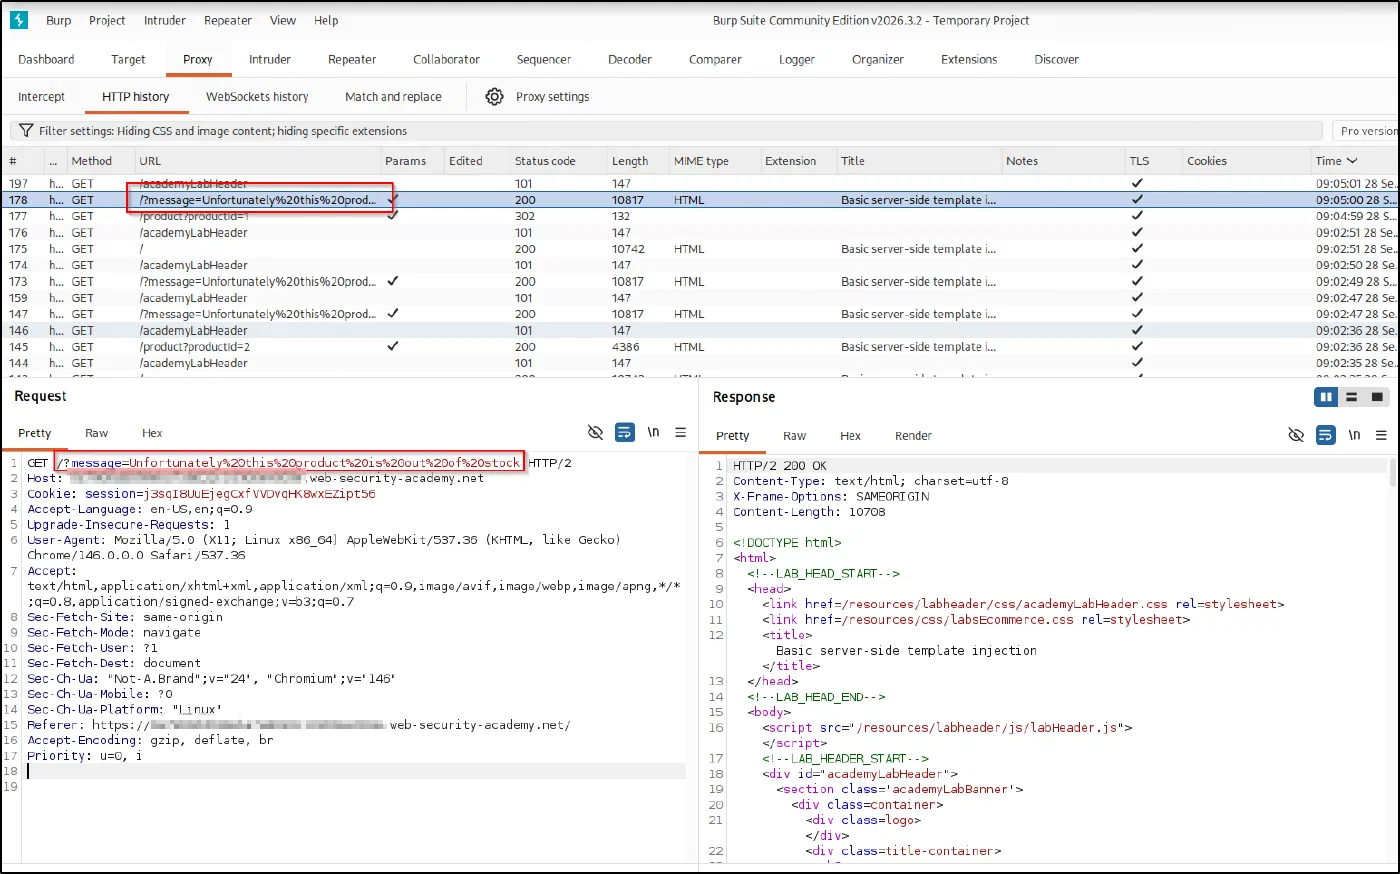Sort history by the Length column
The height and width of the screenshot is (874, 1400).
(630, 161)
